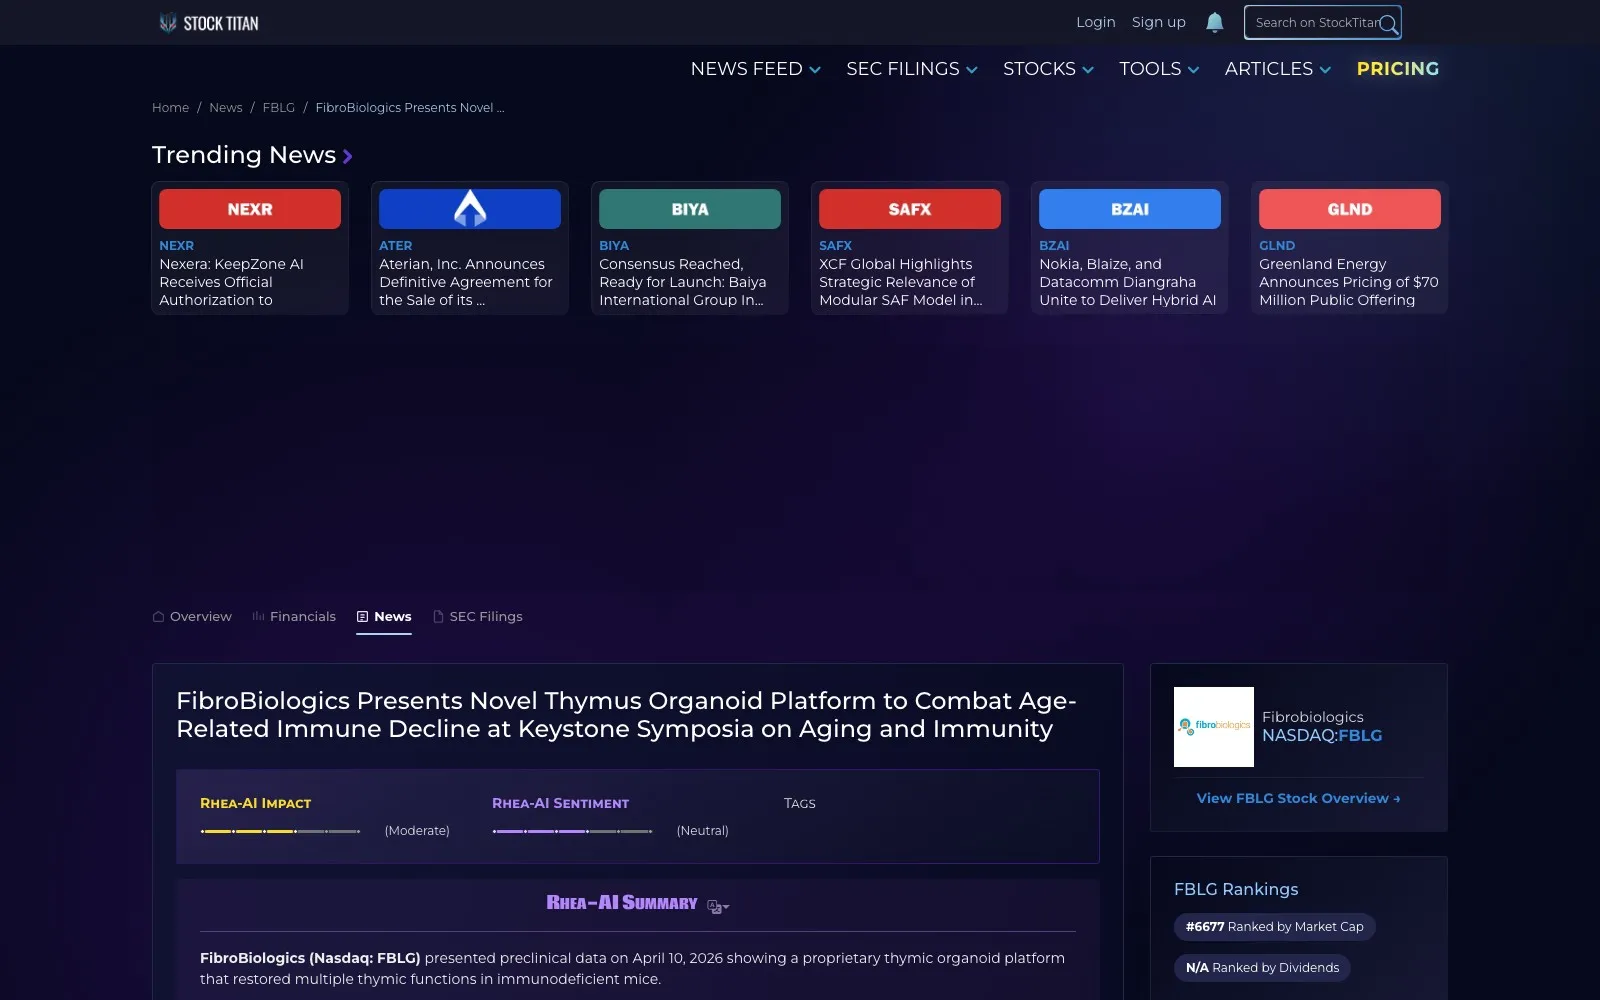Go to Home breadcrumb
This screenshot has height=1000, width=1600.
[x=171, y=108]
